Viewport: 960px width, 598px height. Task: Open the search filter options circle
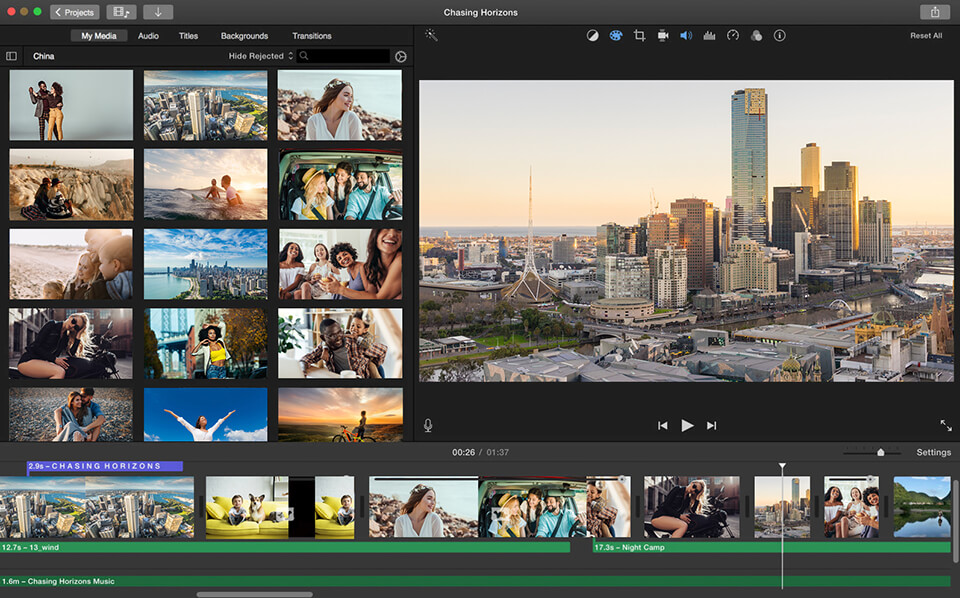(400, 56)
